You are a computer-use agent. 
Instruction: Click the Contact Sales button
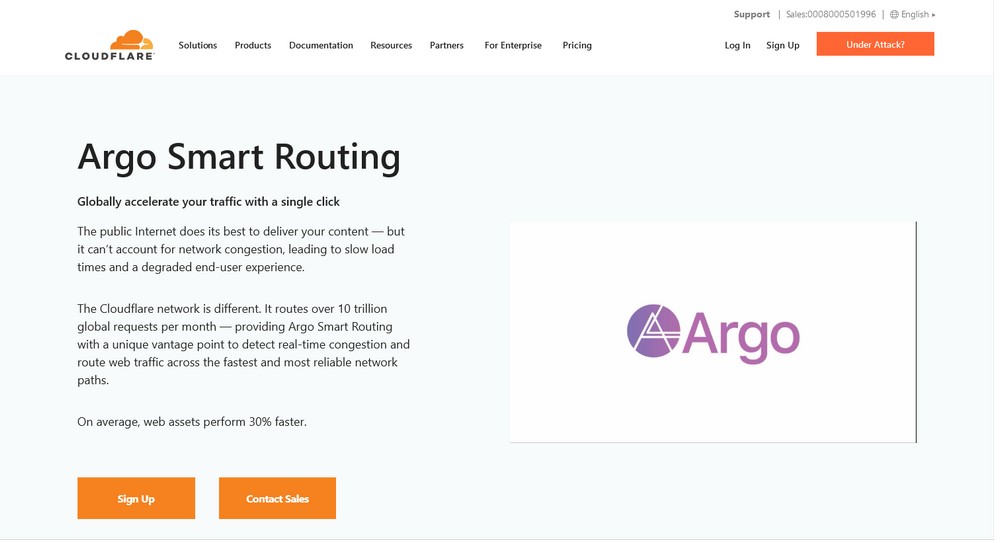277,498
